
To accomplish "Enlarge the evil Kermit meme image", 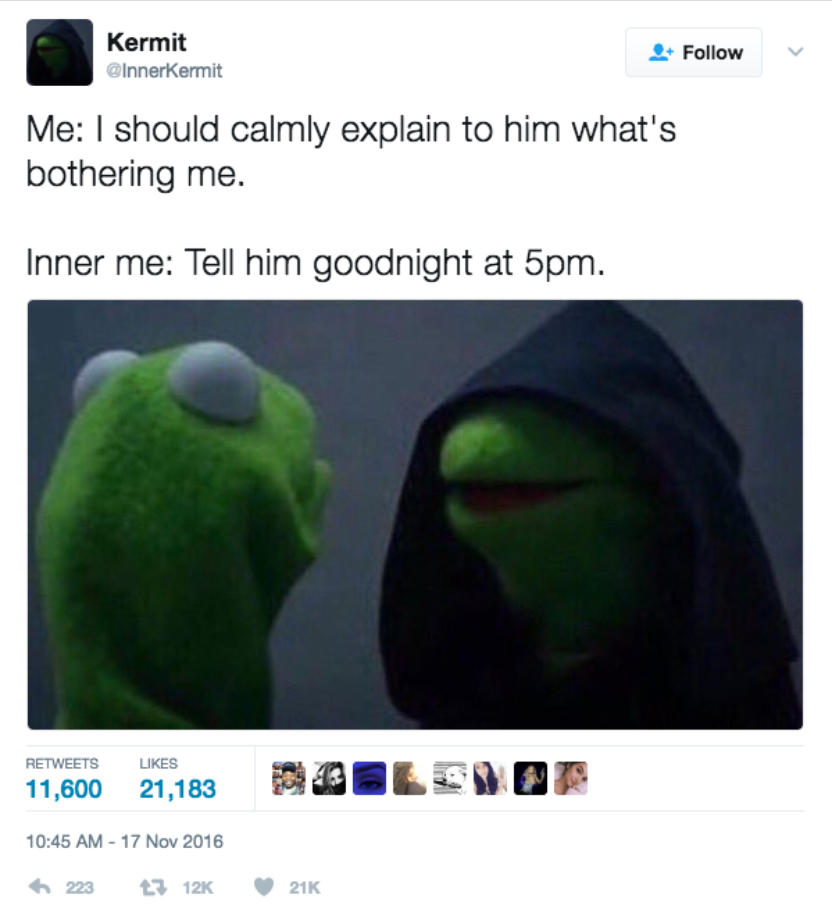I will (x=415, y=515).
